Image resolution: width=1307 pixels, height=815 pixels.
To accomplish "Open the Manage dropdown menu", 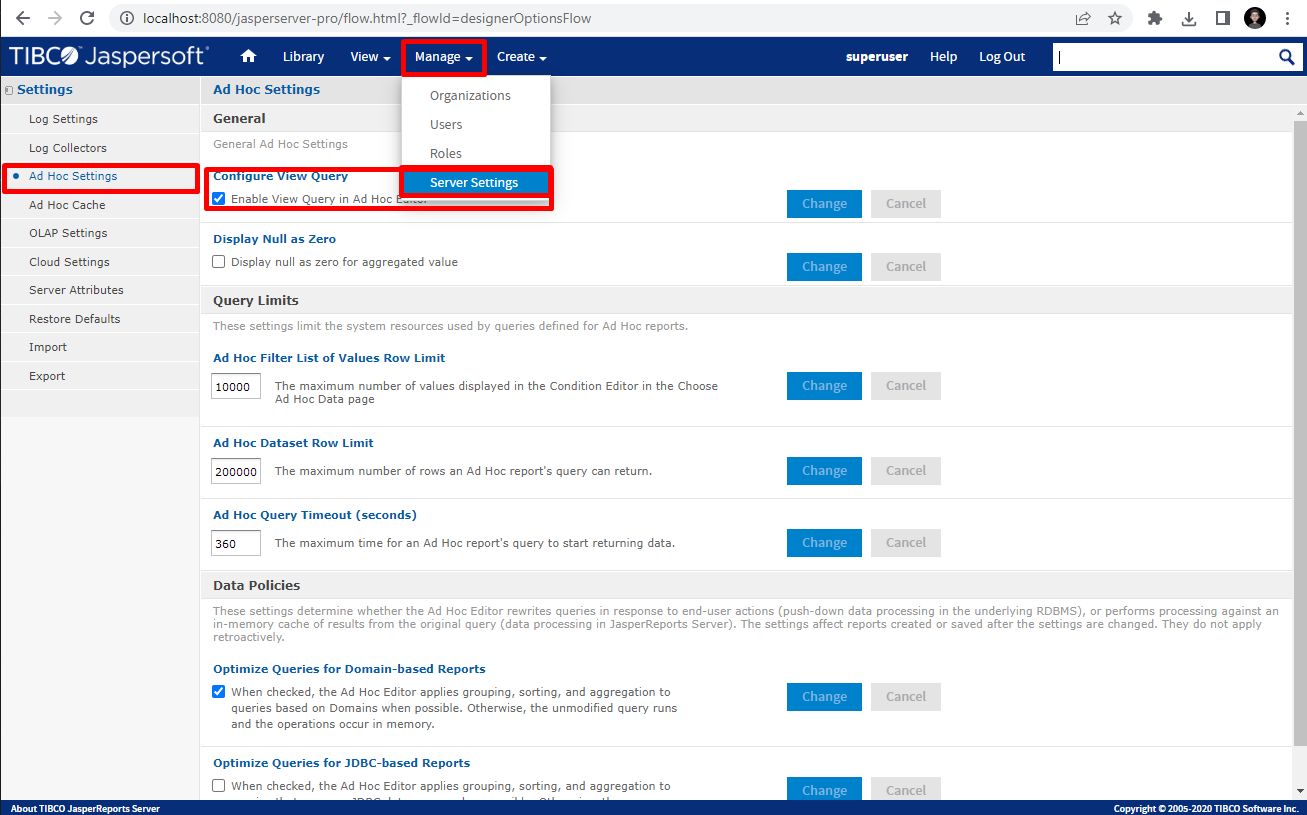I will tap(444, 57).
